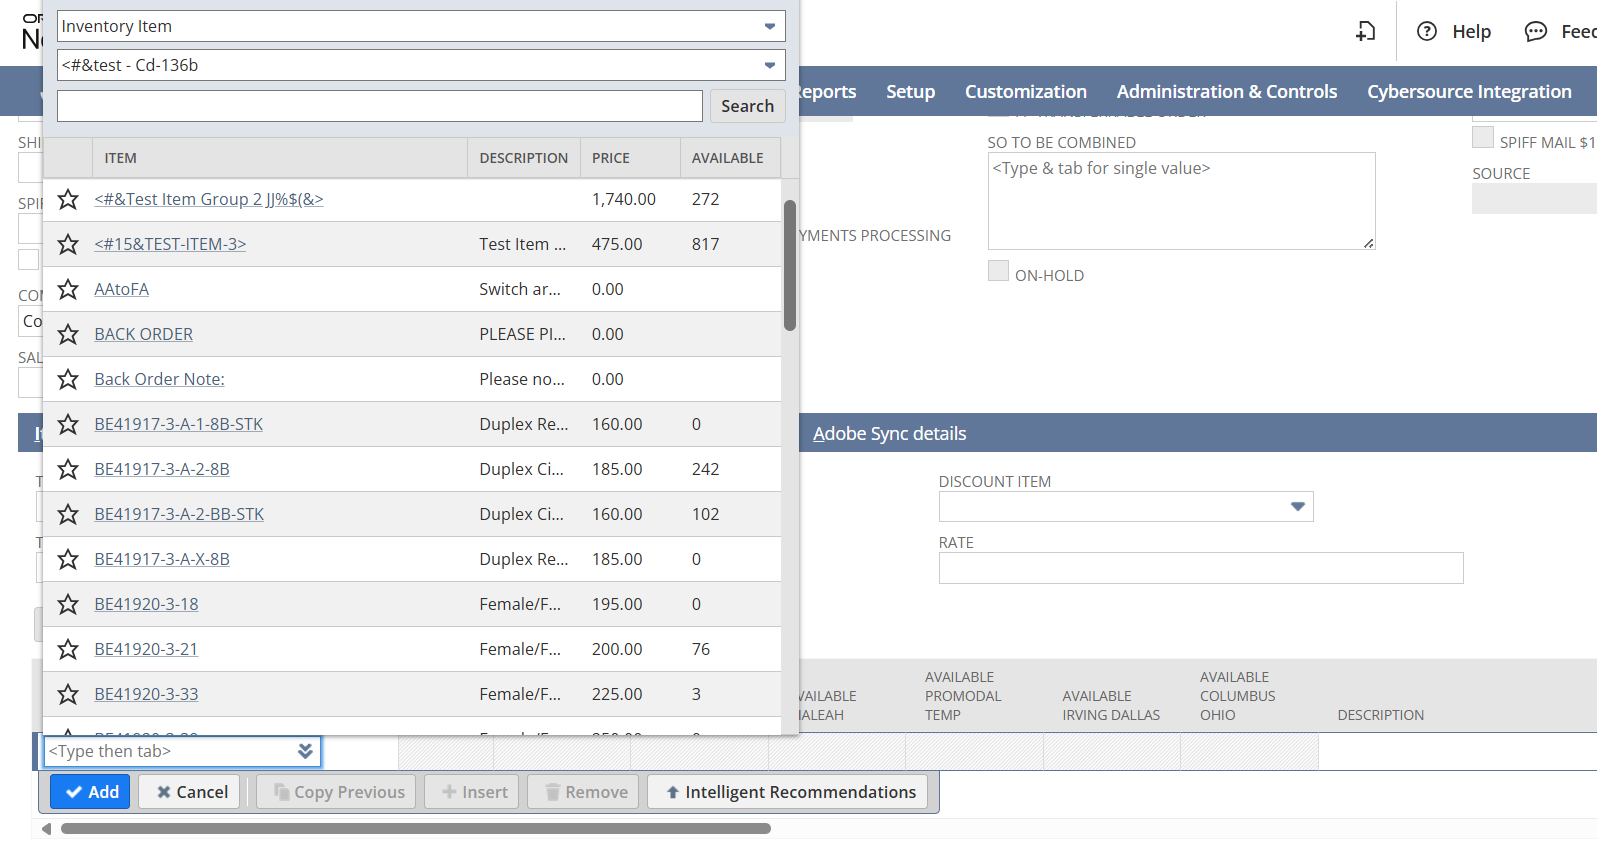Expand the Inventory Item type dropdown
Viewport: 1597px width, 856px height.
(769, 26)
